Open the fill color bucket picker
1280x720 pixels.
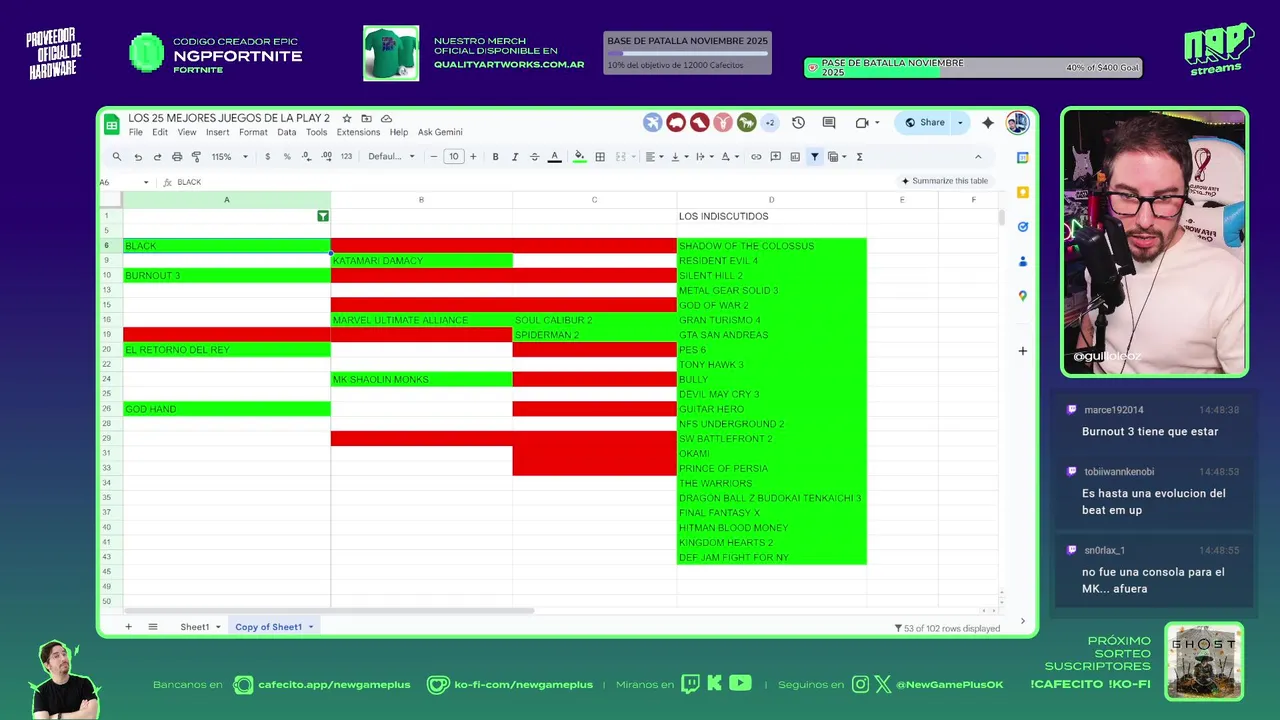pos(579,157)
